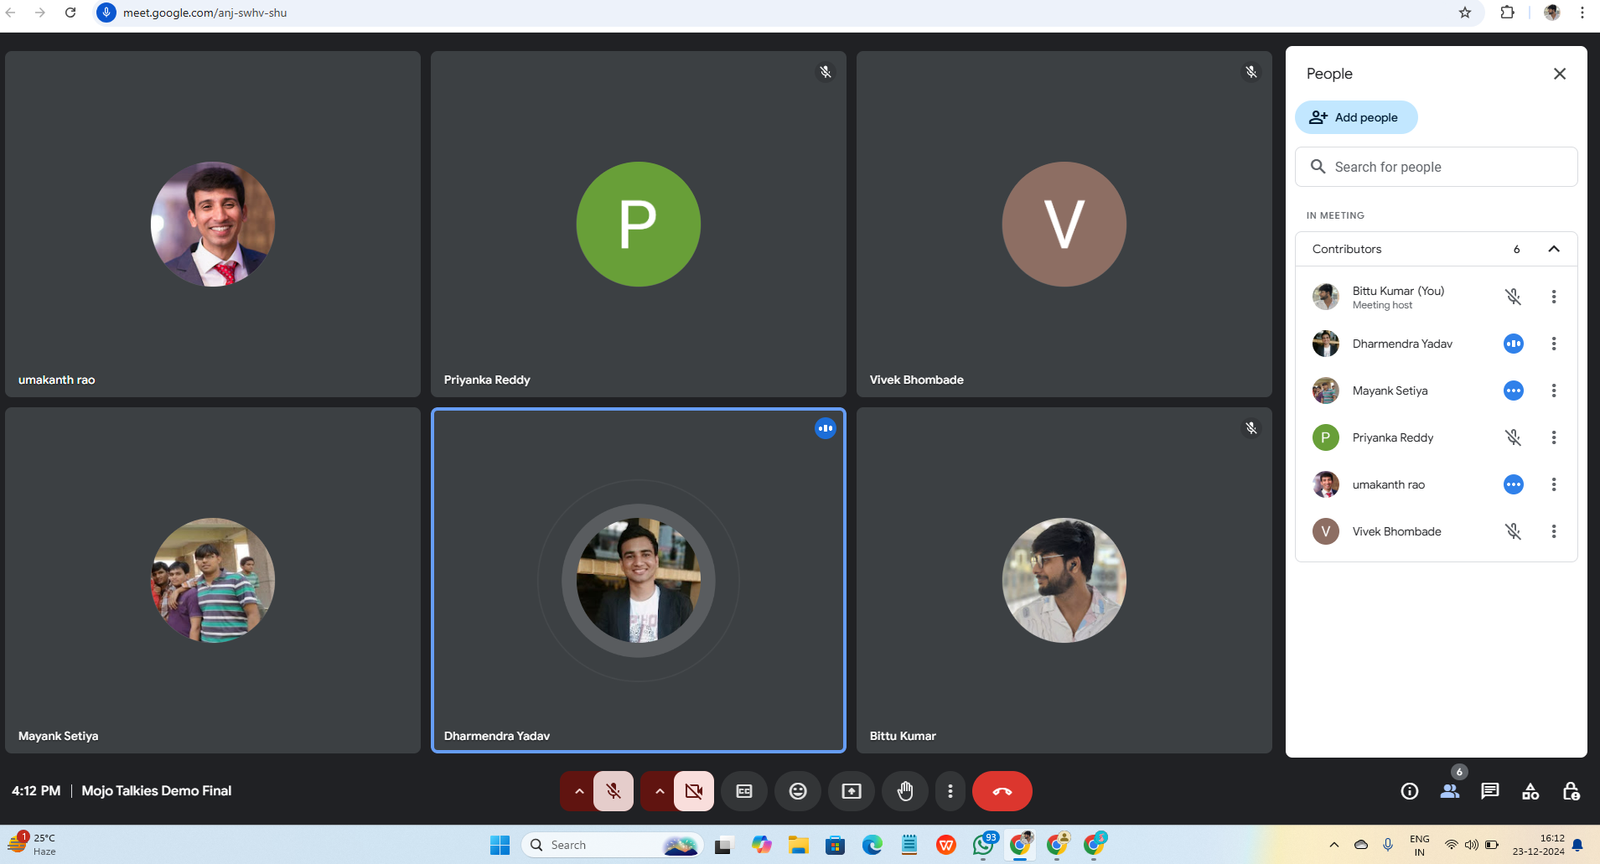The image size is (1600, 864).
Task: Click Bittu Kumar's muted mic icon in list
Action: coord(1513,297)
